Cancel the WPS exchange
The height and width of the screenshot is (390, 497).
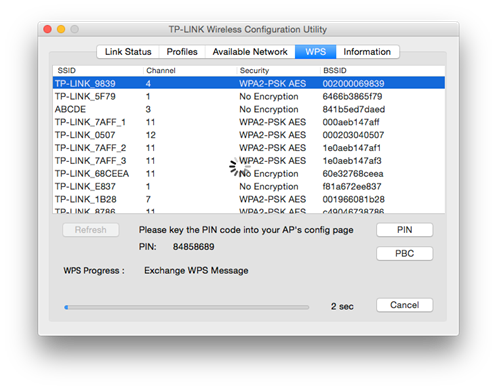click(405, 305)
